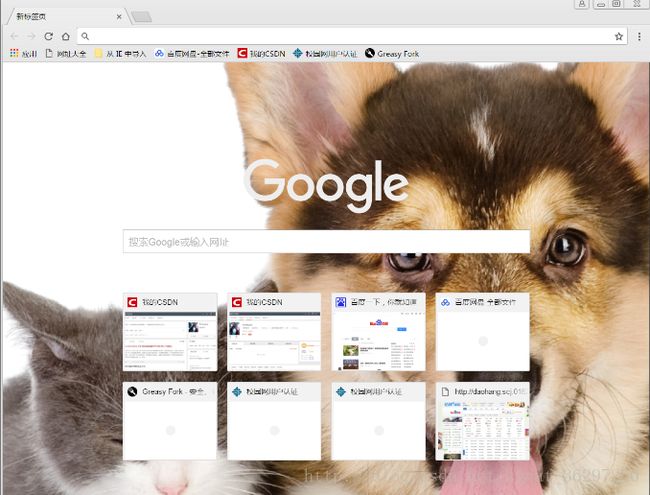Open the 网址大全 bookmark
Viewport: 650px width, 495px height.
[x=66, y=53]
